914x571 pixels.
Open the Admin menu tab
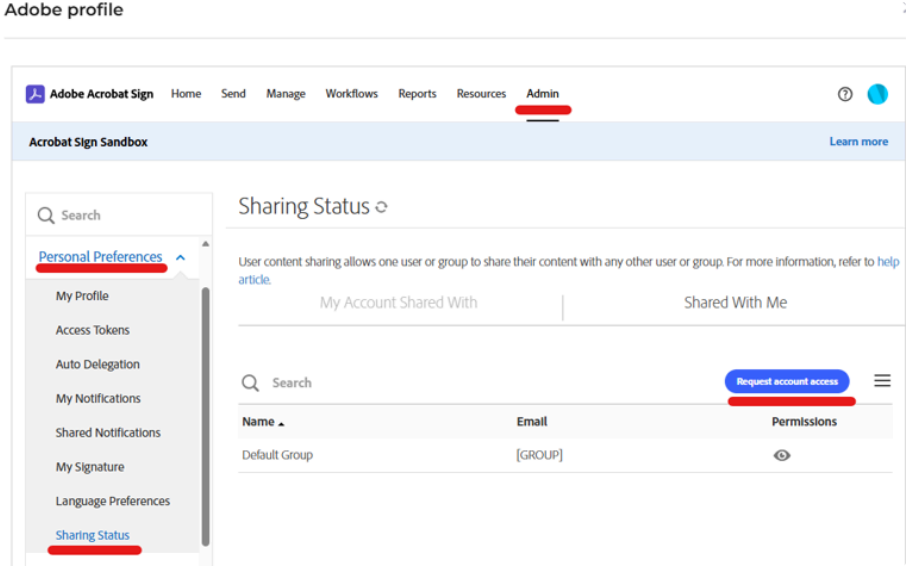pos(543,94)
